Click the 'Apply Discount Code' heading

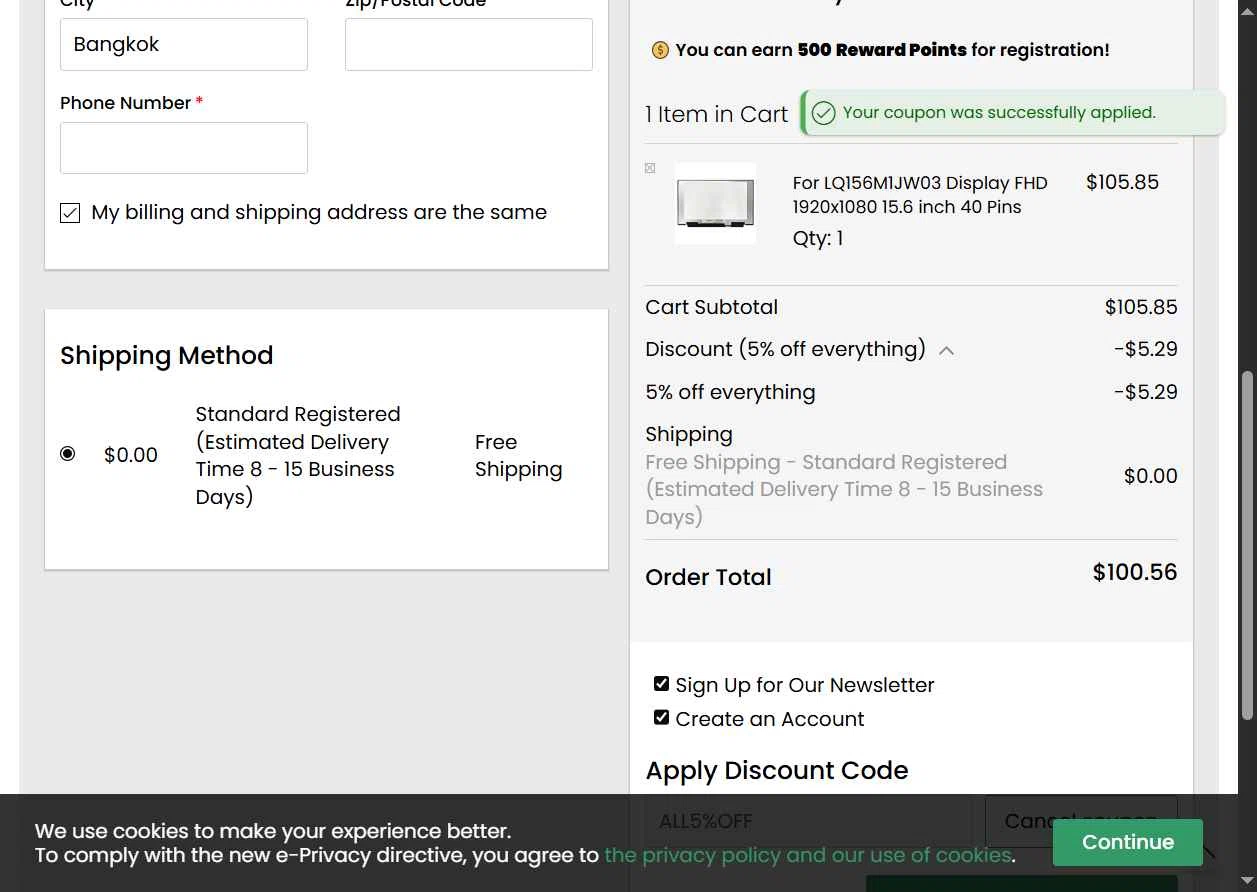tap(777, 770)
